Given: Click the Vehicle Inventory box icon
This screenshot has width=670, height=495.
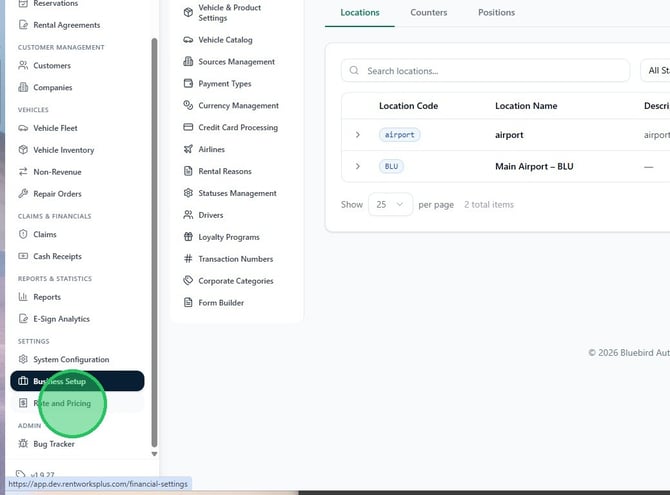Looking at the screenshot, I should 23,150.
